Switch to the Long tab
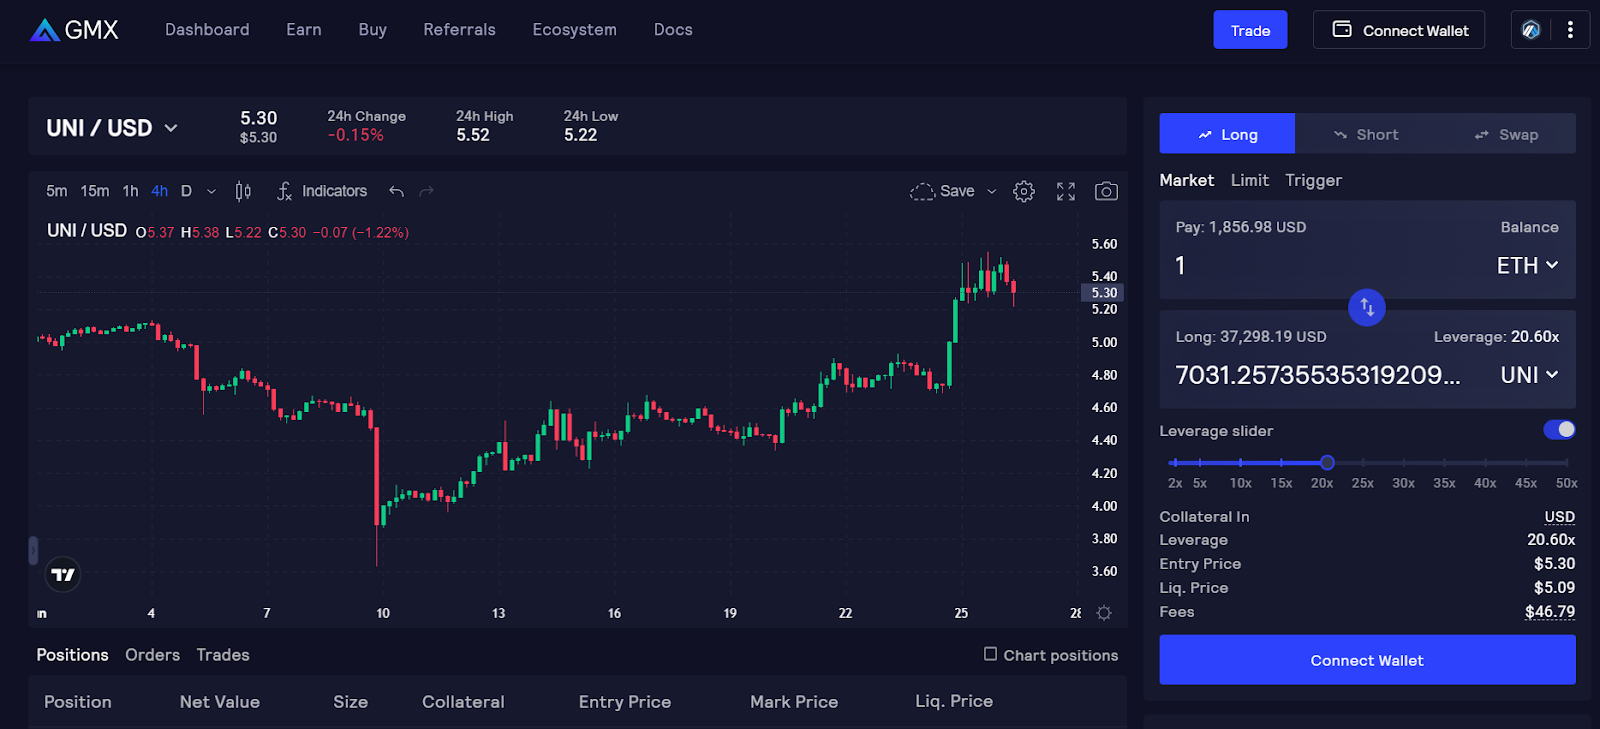 (1227, 134)
